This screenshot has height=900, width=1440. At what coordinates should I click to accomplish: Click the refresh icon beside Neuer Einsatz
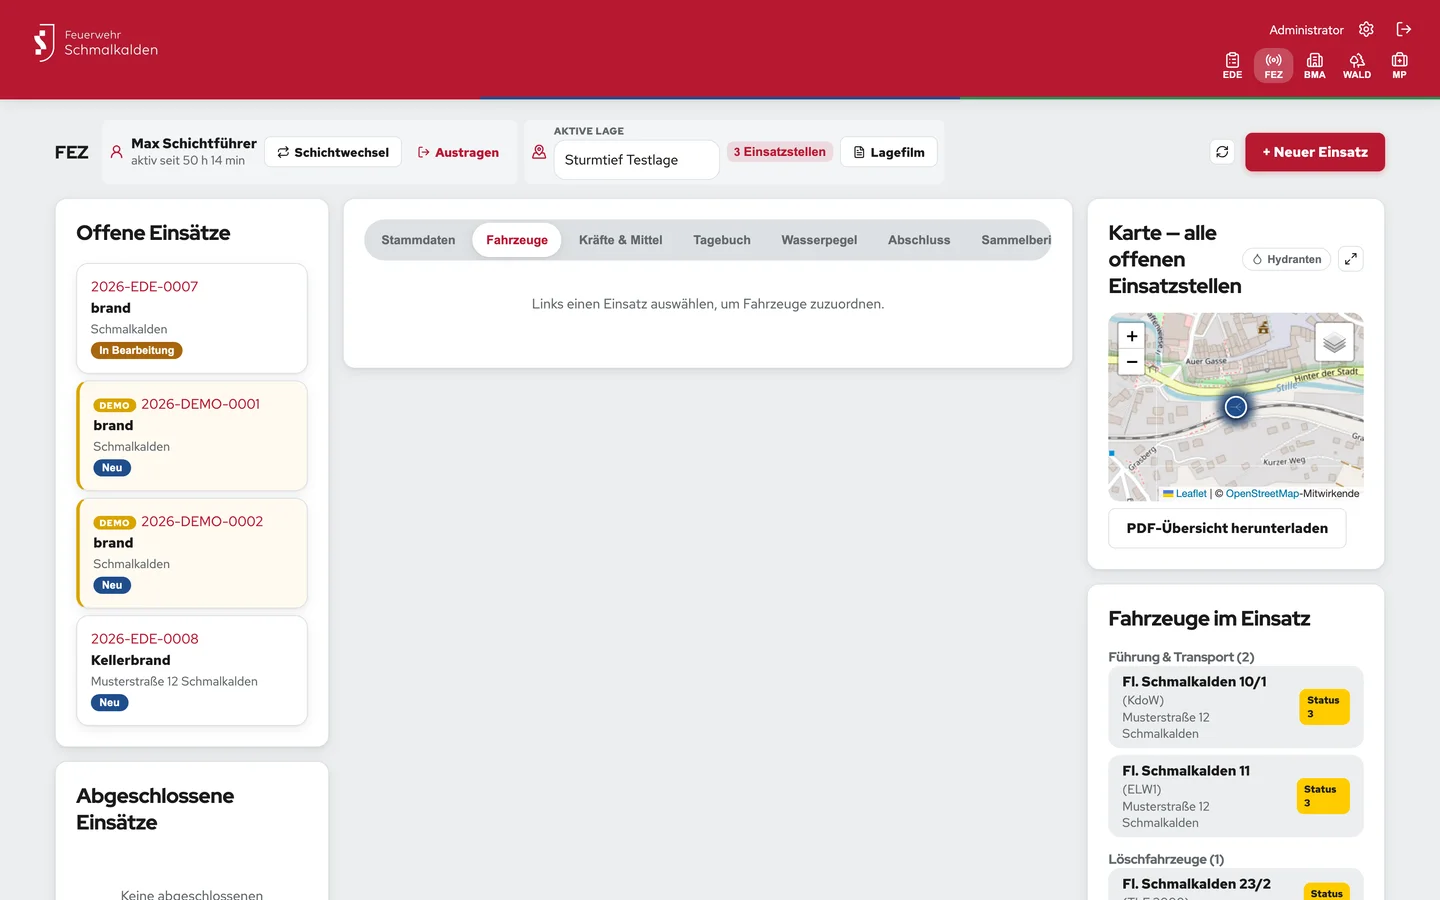[x=1222, y=152]
